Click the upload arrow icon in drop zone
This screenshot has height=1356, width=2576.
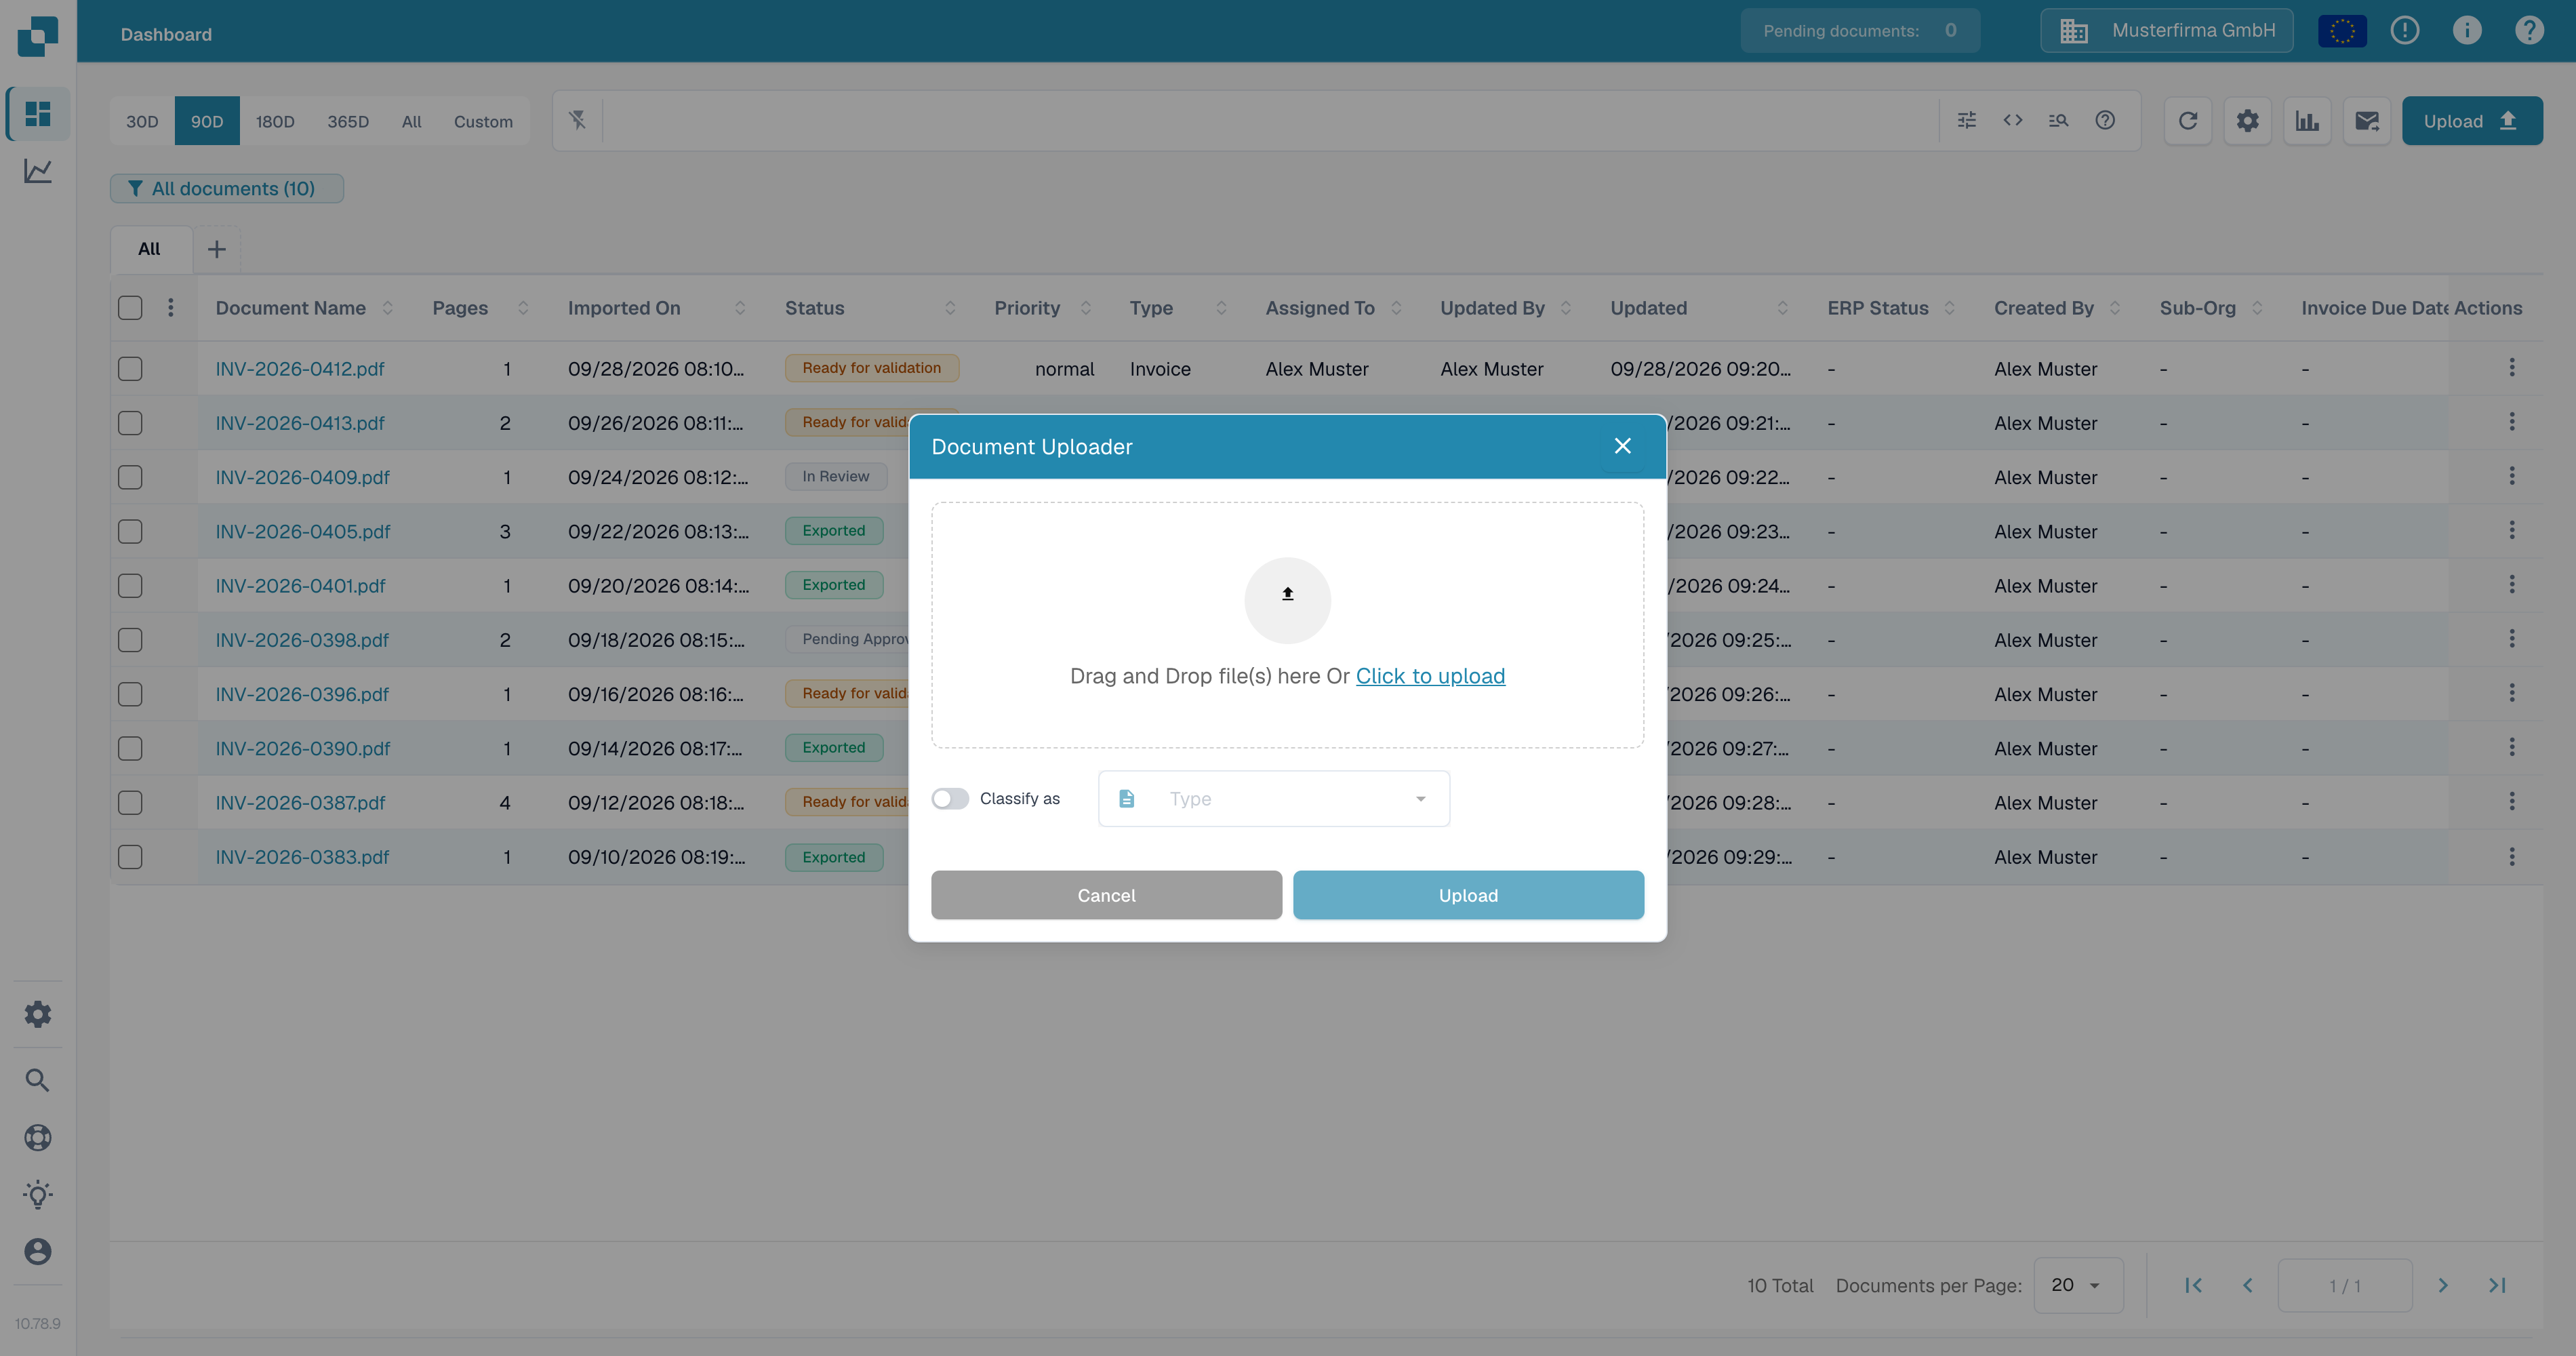tap(1287, 594)
